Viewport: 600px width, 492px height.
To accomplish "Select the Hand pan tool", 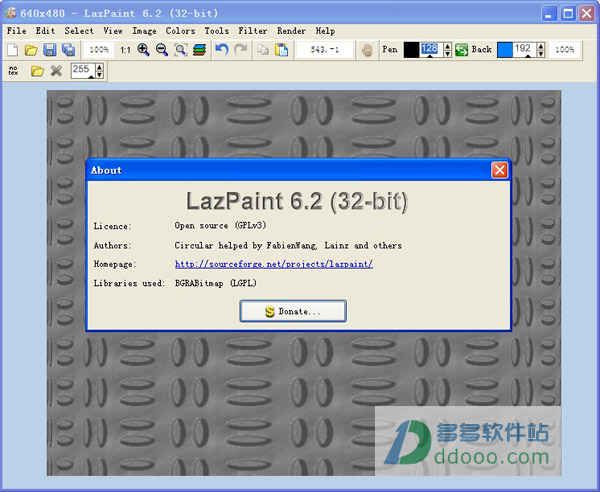I will coord(367,50).
